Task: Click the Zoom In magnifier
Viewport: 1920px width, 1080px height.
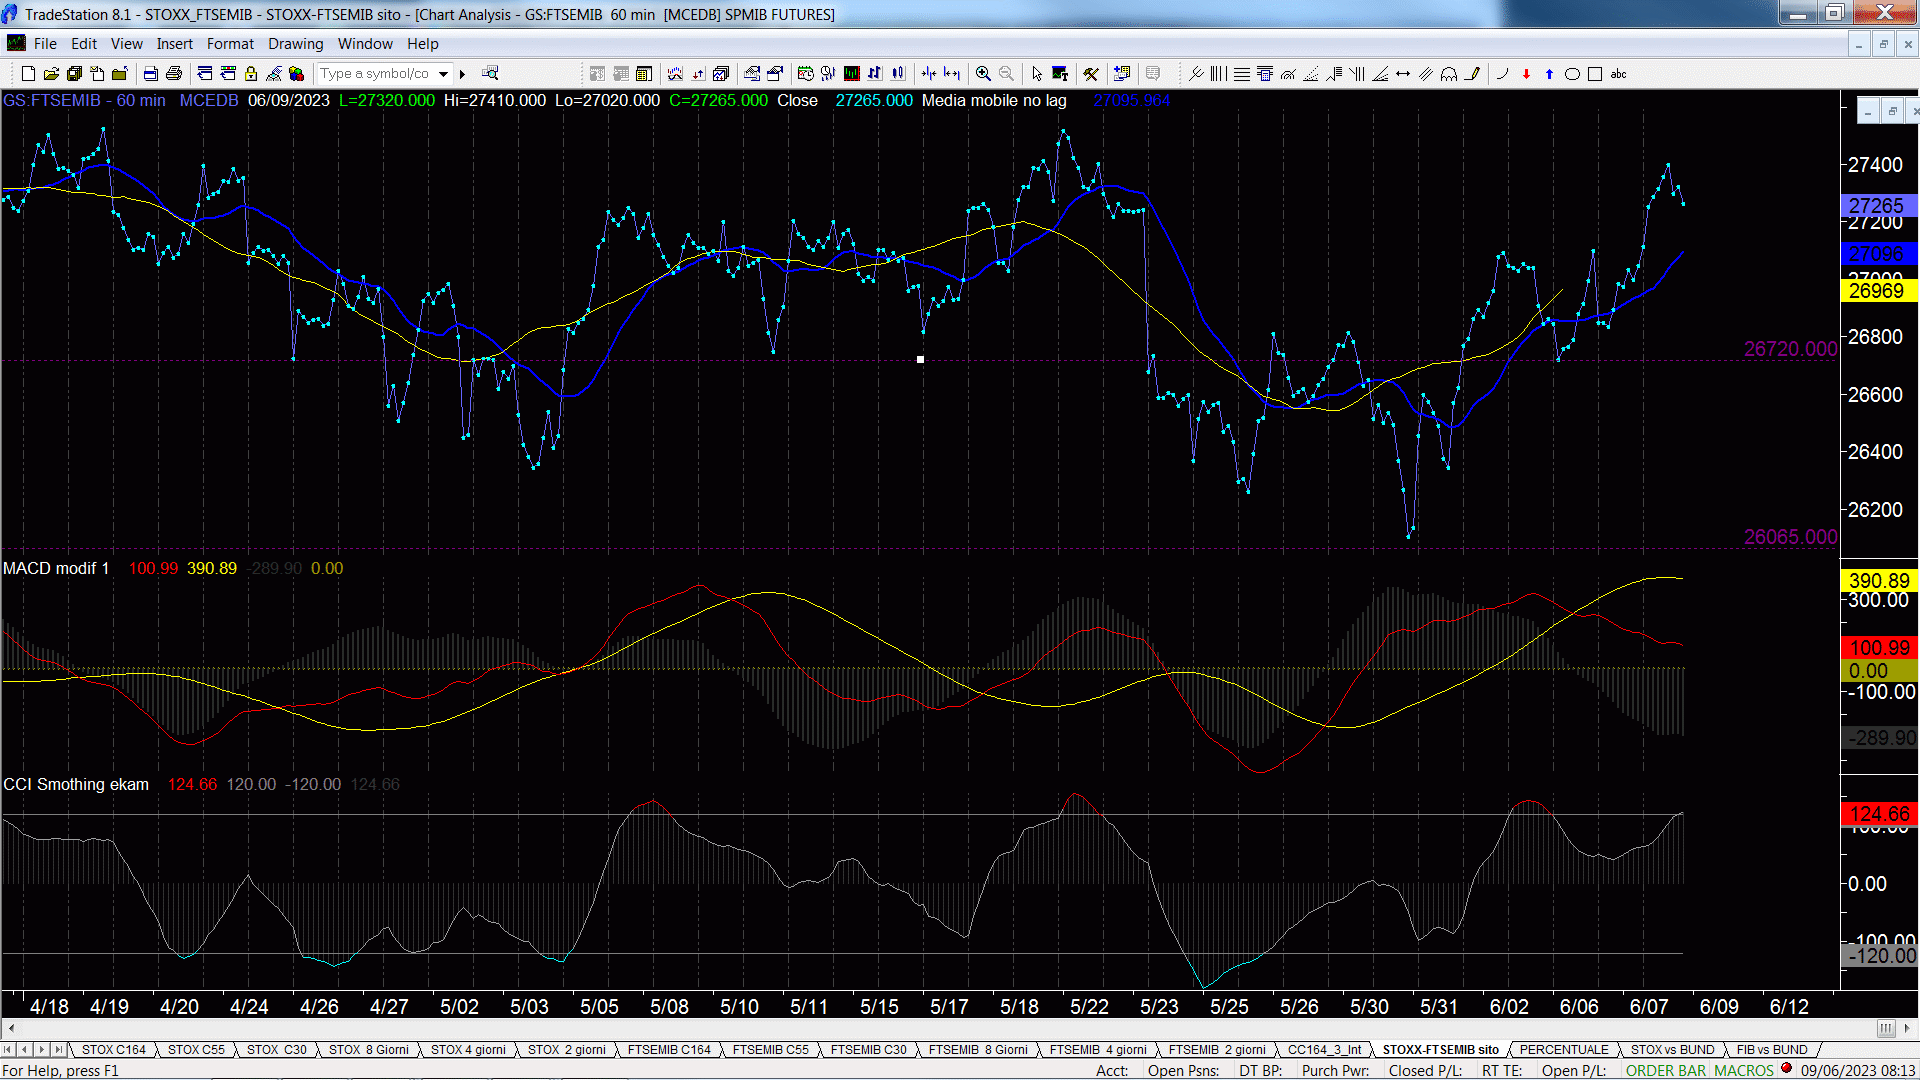Action: (983, 73)
